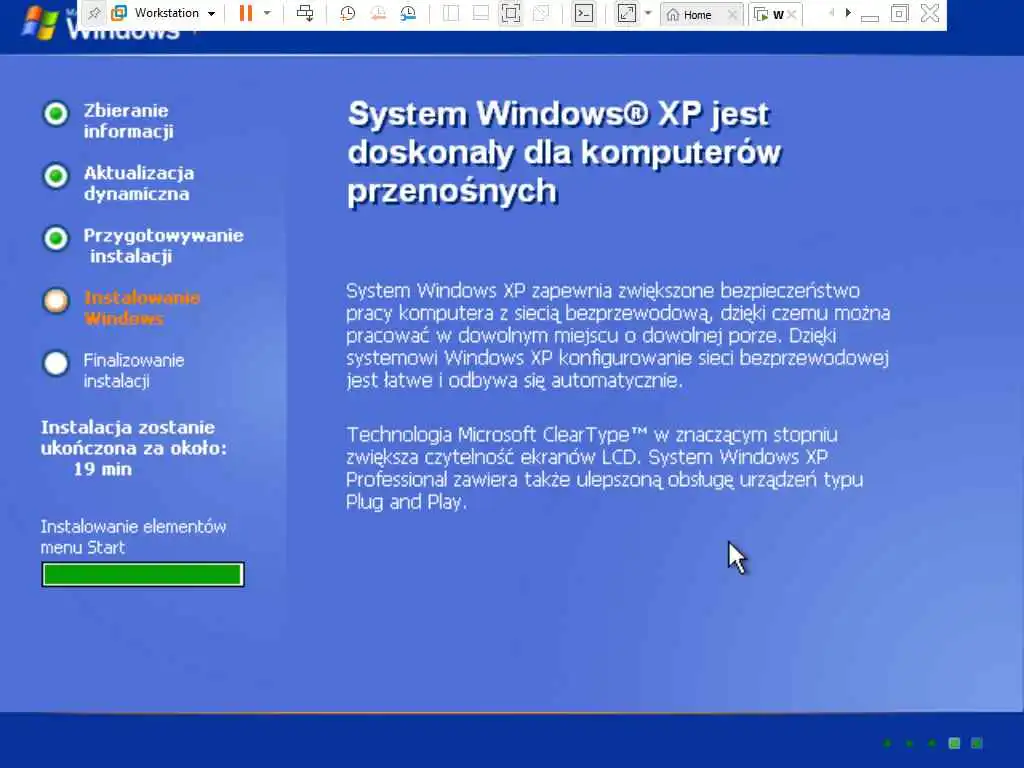This screenshot has height=768, width=1024.
Task: Click 'Instalowanie elementów menu Start' status text
Action: 134,537
